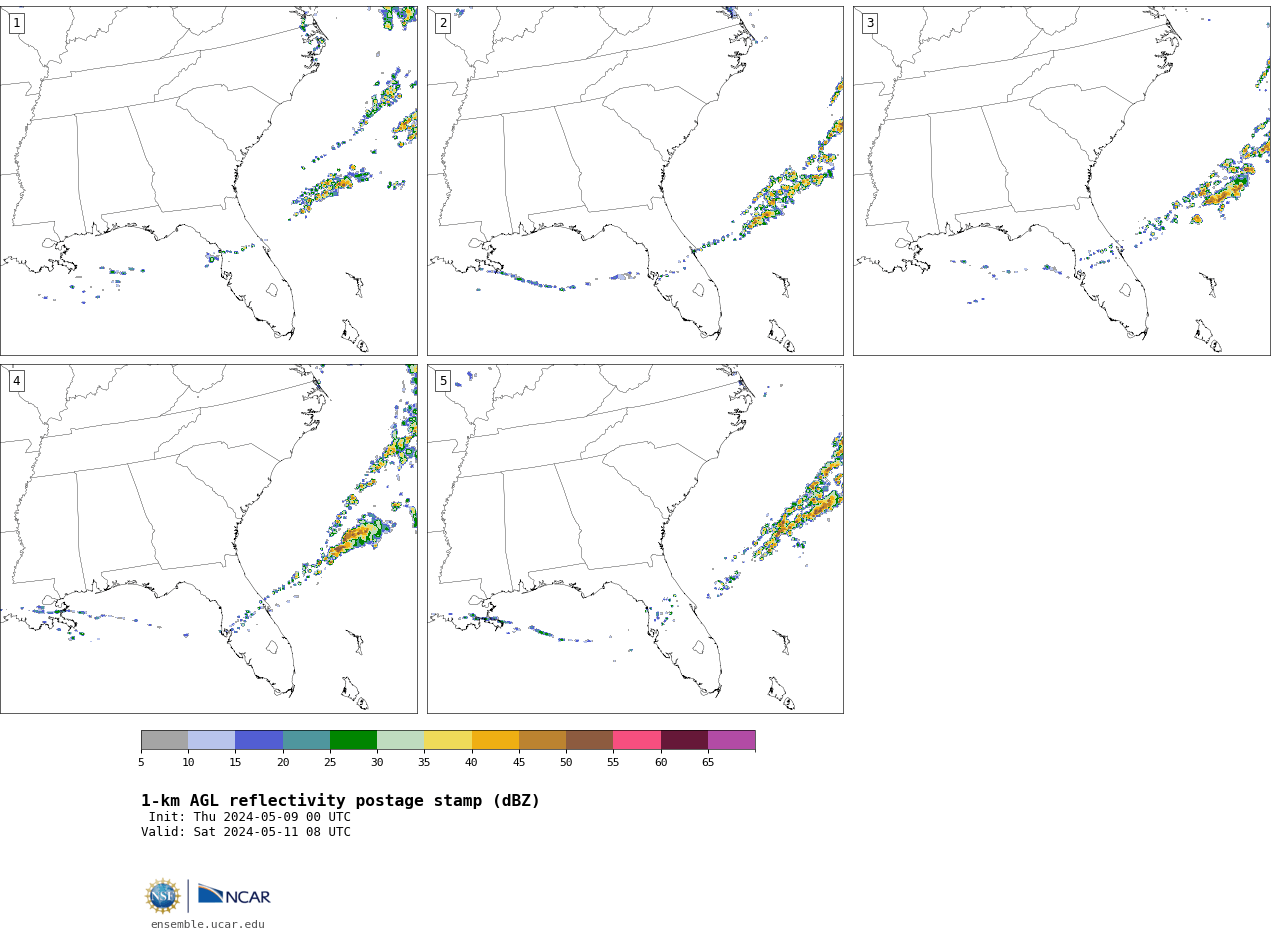Image resolution: width=1280 pixels, height=936 pixels.
Task: Click the 35 tick label on colorbar
Action: pyautogui.click(x=424, y=763)
